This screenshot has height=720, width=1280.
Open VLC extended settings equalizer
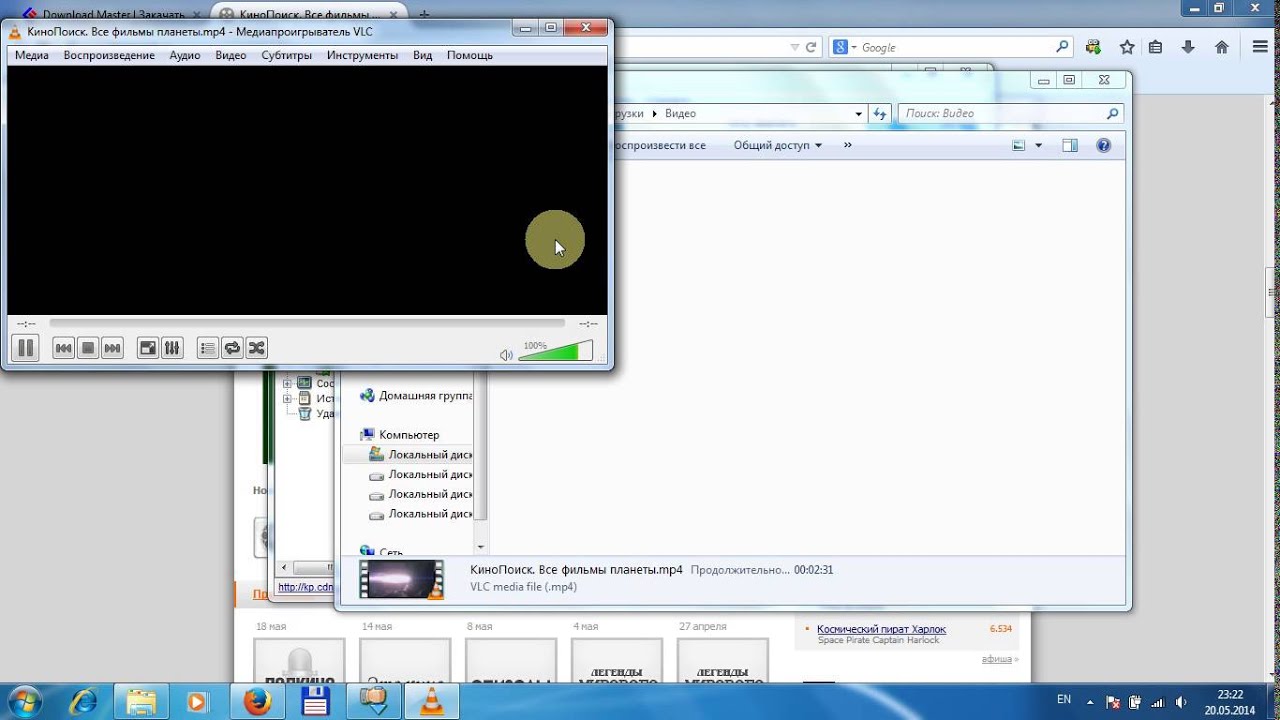click(x=173, y=348)
